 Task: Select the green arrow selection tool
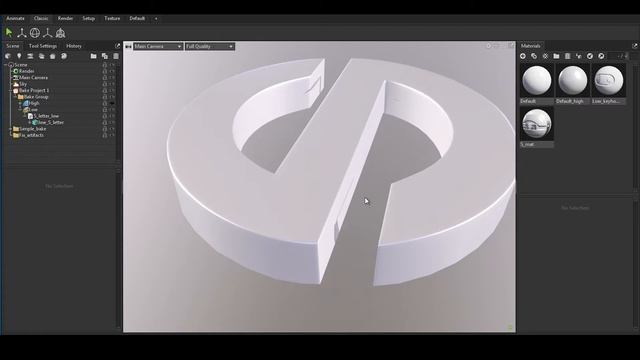[9, 33]
